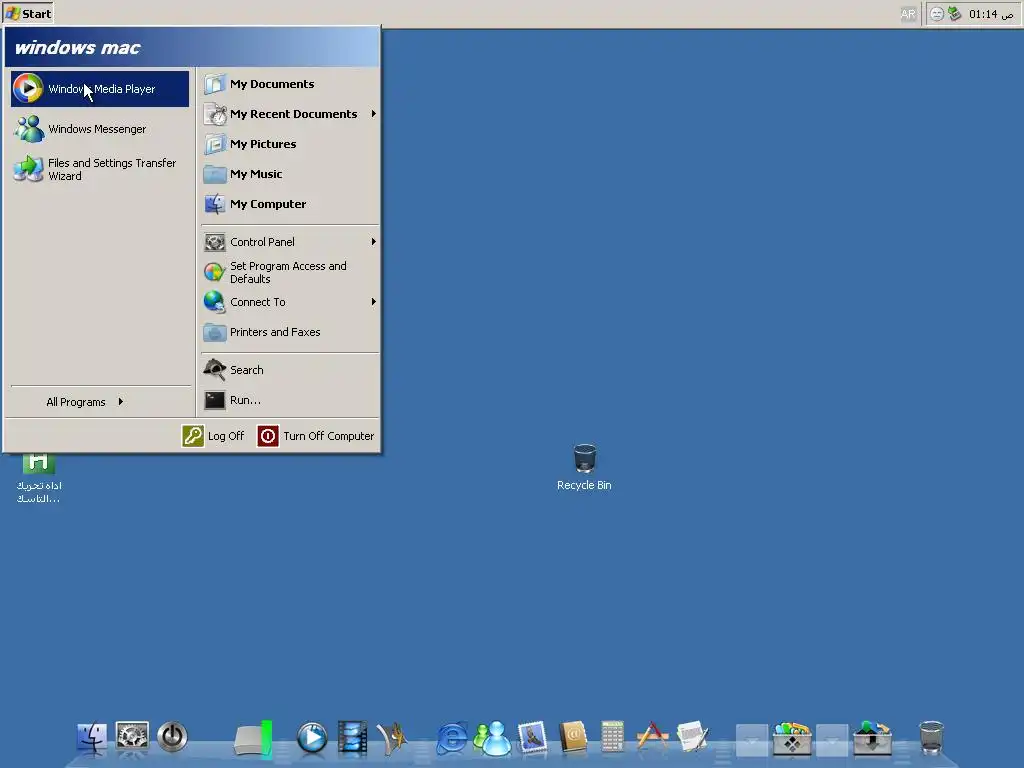
Task: Open the dock box with green download arrow
Action: click(872, 738)
